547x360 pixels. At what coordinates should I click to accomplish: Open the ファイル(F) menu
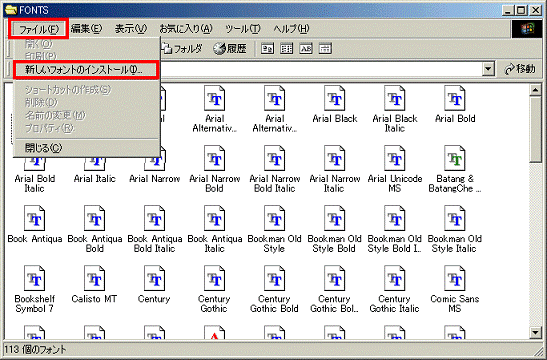coord(38,29)
